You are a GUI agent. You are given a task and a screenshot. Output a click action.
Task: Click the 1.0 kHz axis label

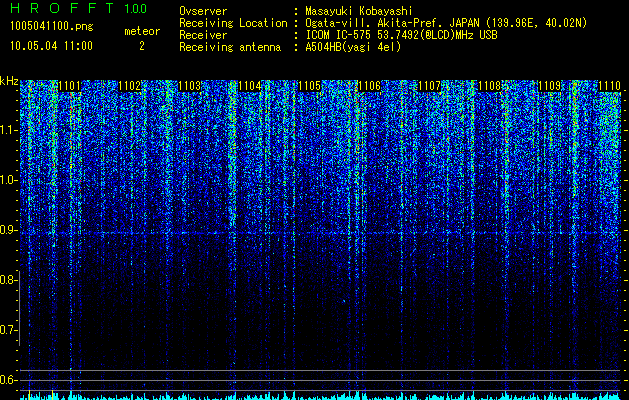[7, 181]
